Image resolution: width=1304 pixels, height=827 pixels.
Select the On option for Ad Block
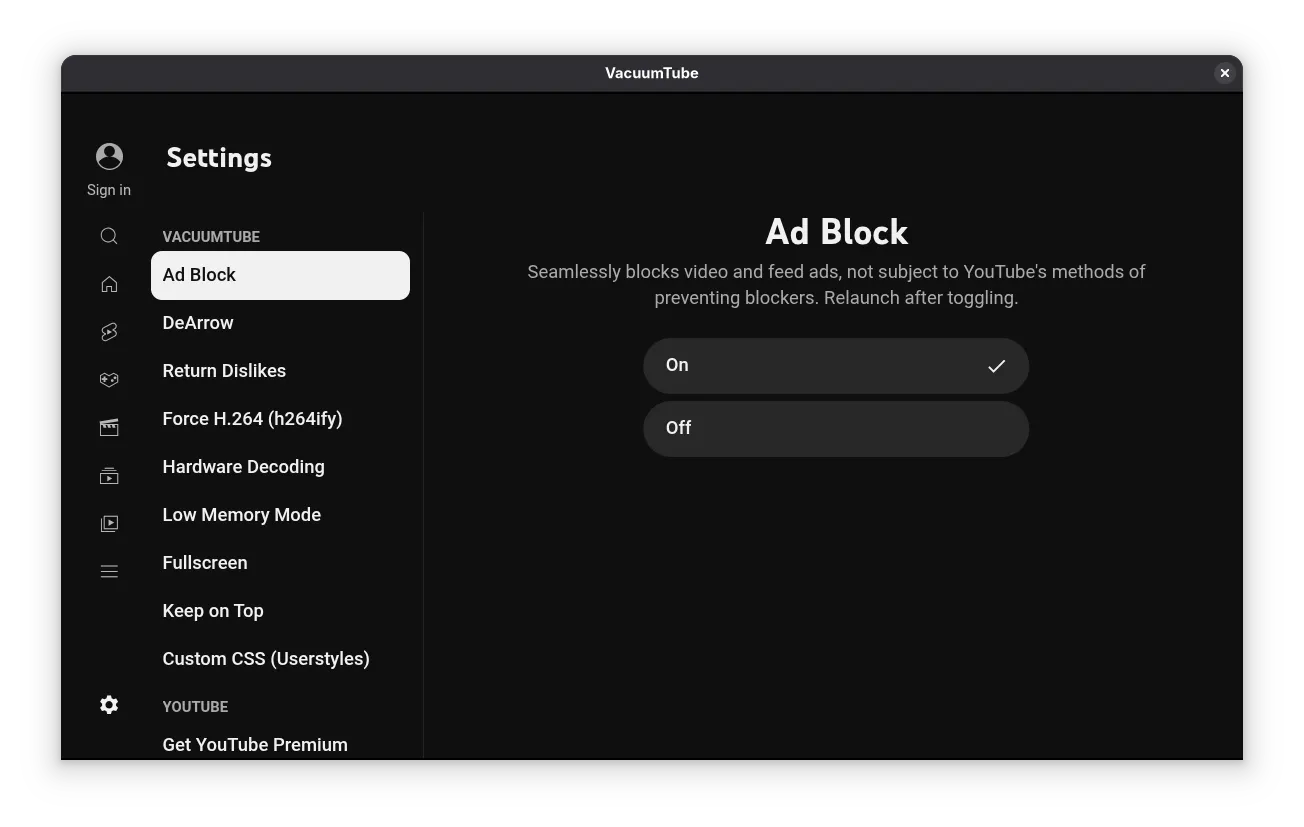835,365
